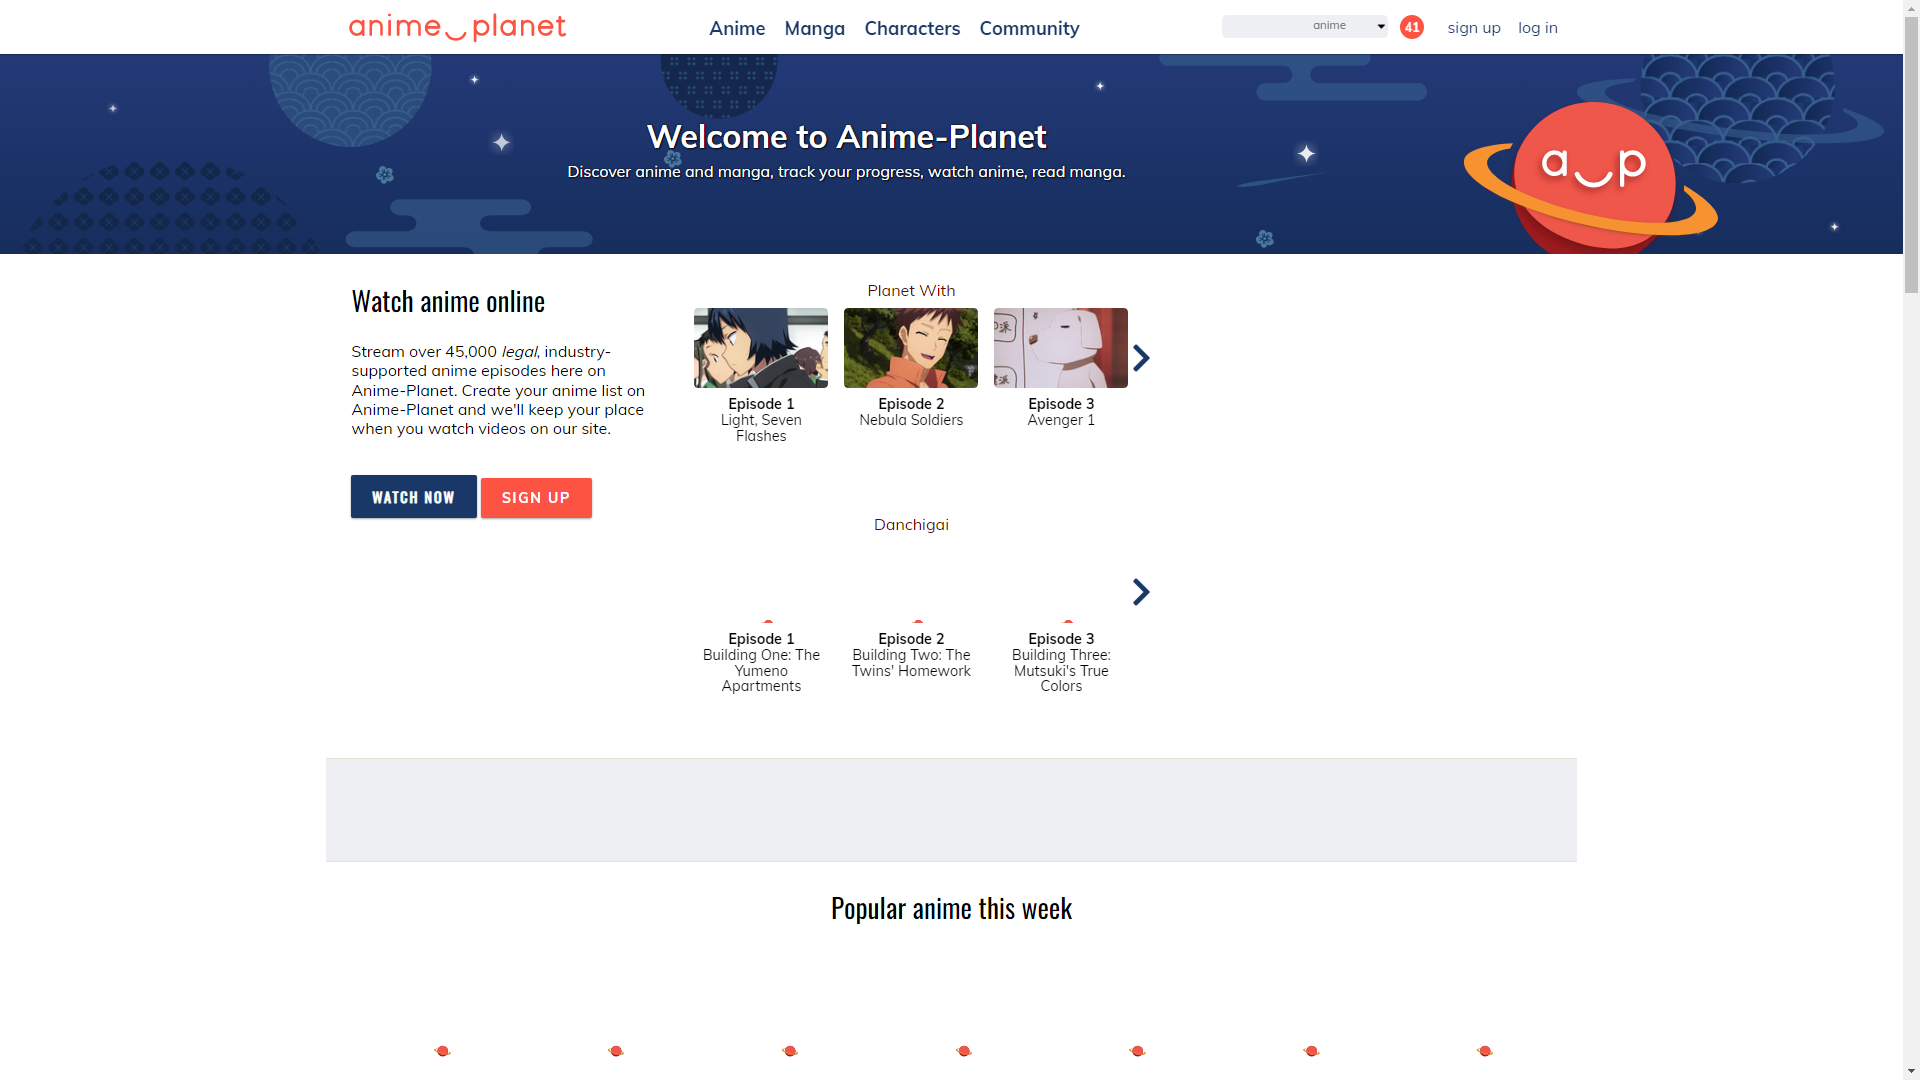Open the Anime menu

(737, 28)
